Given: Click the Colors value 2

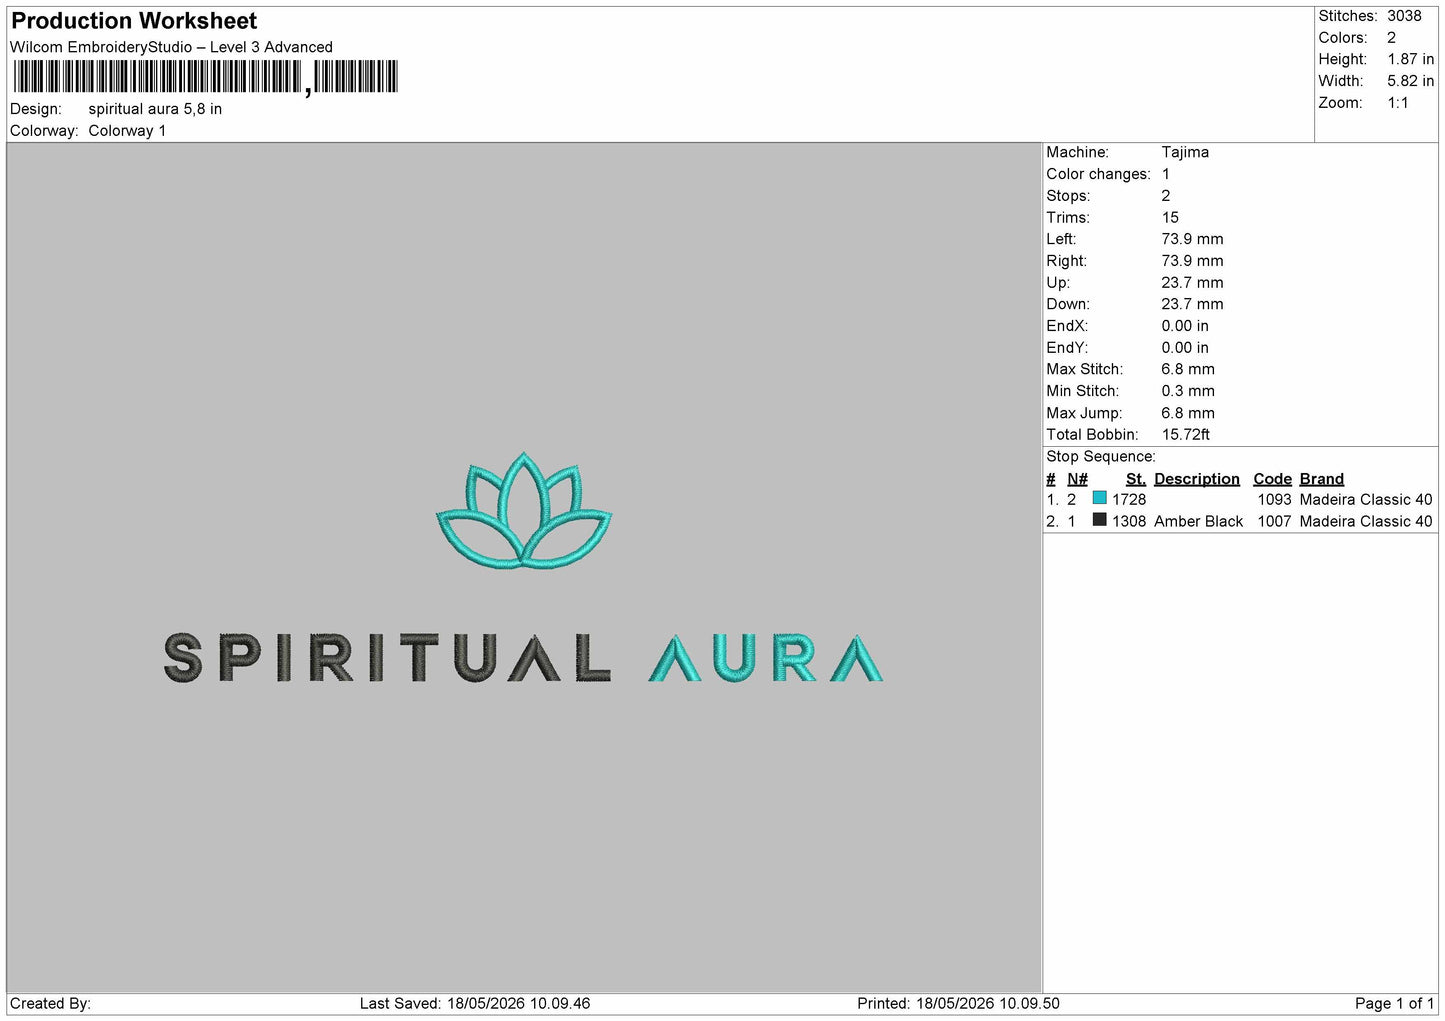Looking at the screenshot, I should (x=1391, y=38).
